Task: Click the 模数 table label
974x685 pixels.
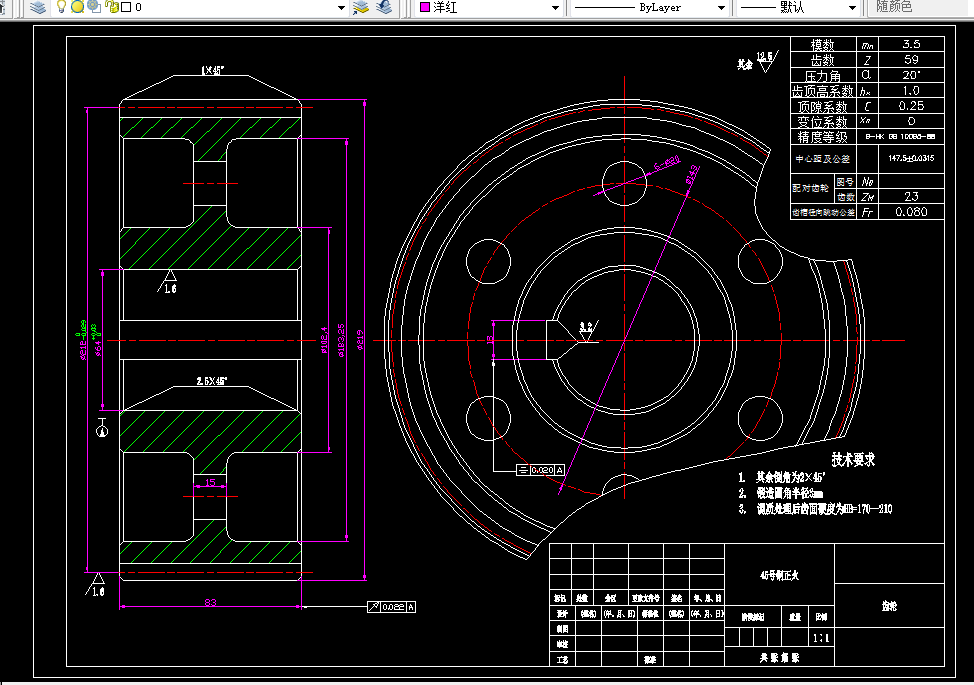Action: click(822, 45)
